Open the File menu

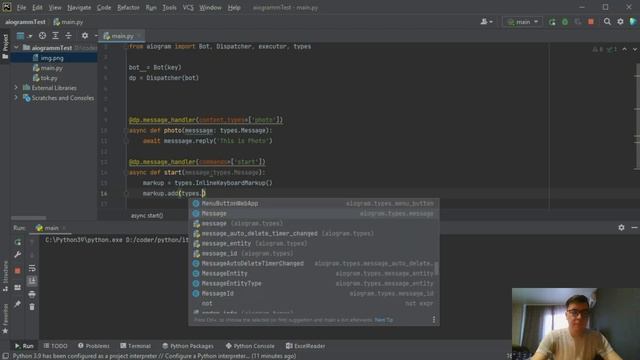(21, 7)
